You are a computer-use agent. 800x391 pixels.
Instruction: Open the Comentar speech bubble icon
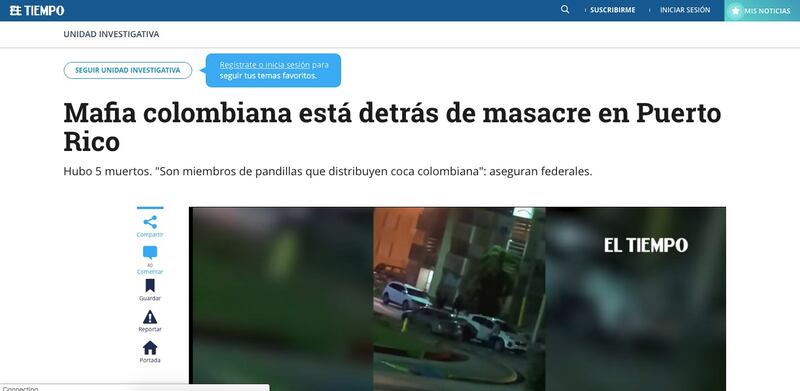(x=150, y=253)
